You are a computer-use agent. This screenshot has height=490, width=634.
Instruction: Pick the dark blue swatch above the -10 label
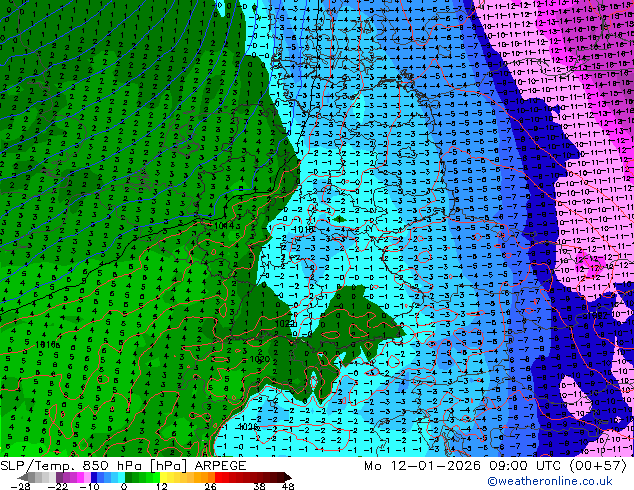coord(94,477)
